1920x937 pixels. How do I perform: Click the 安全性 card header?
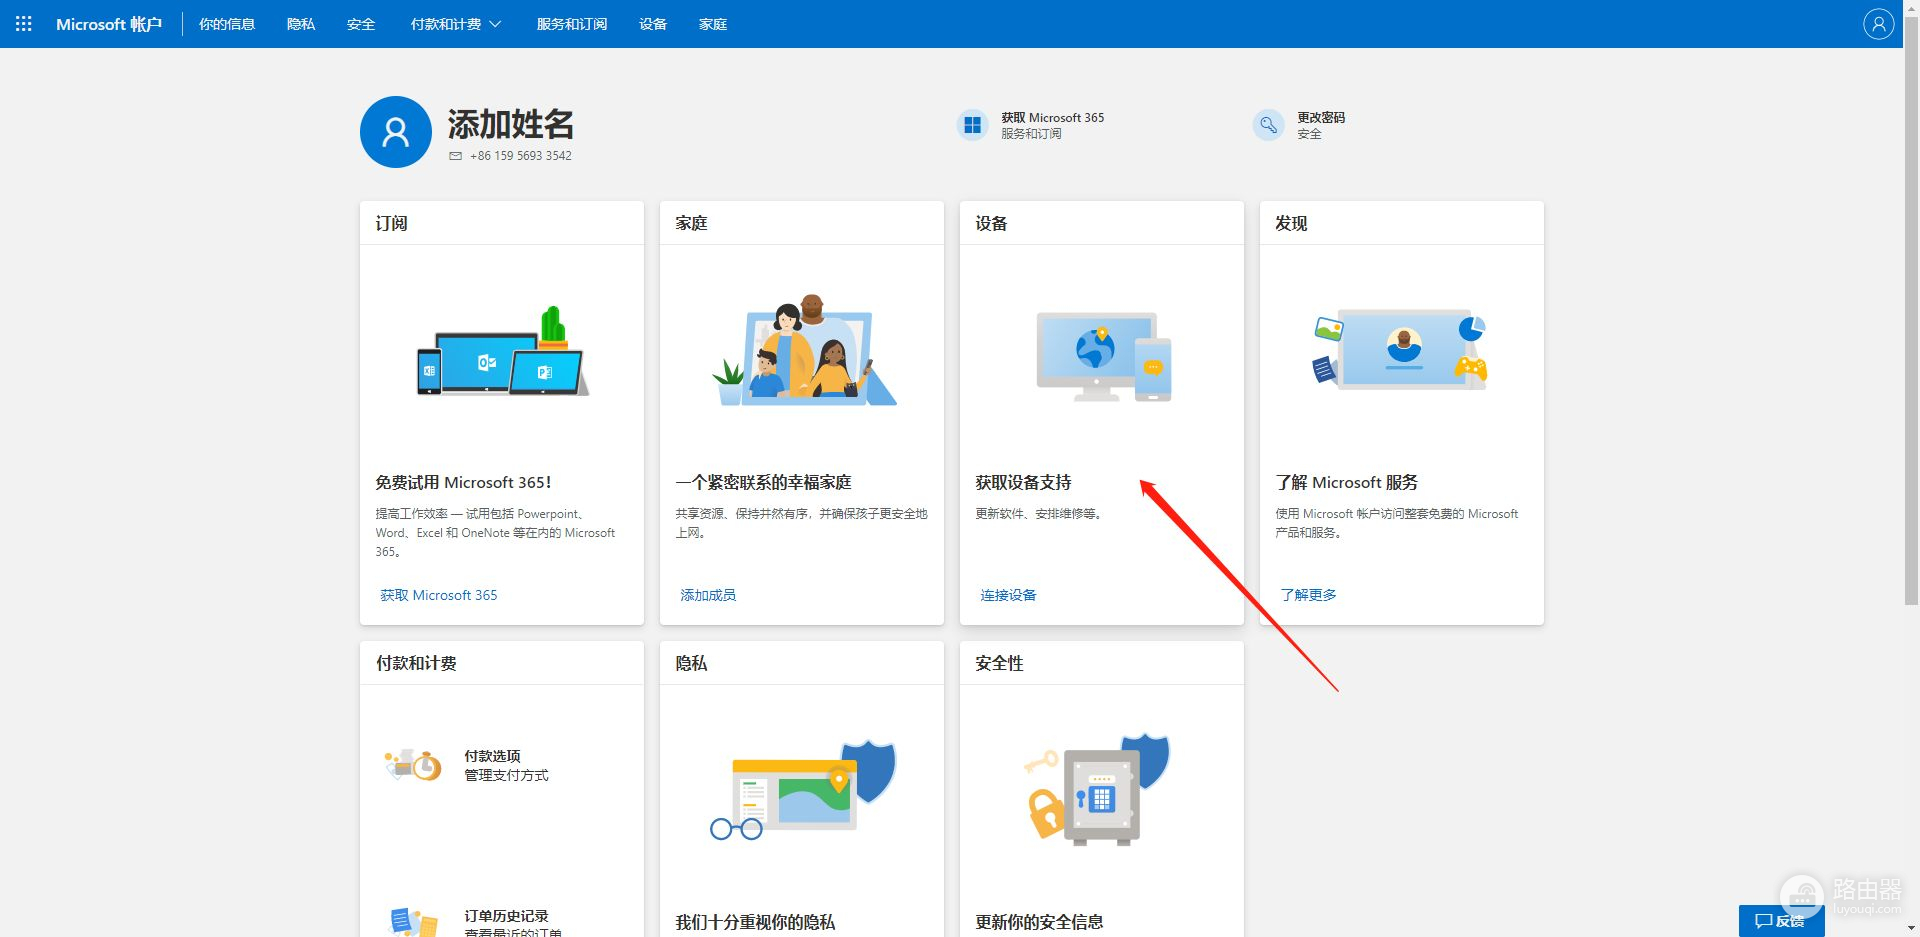[1000, 663]
